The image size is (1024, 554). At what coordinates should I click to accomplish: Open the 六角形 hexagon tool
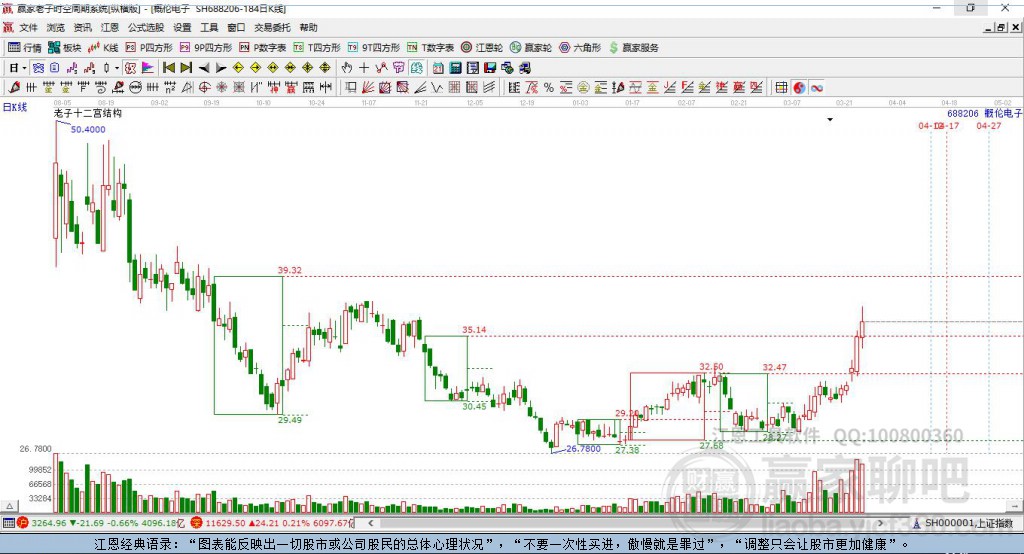[580, 48]
